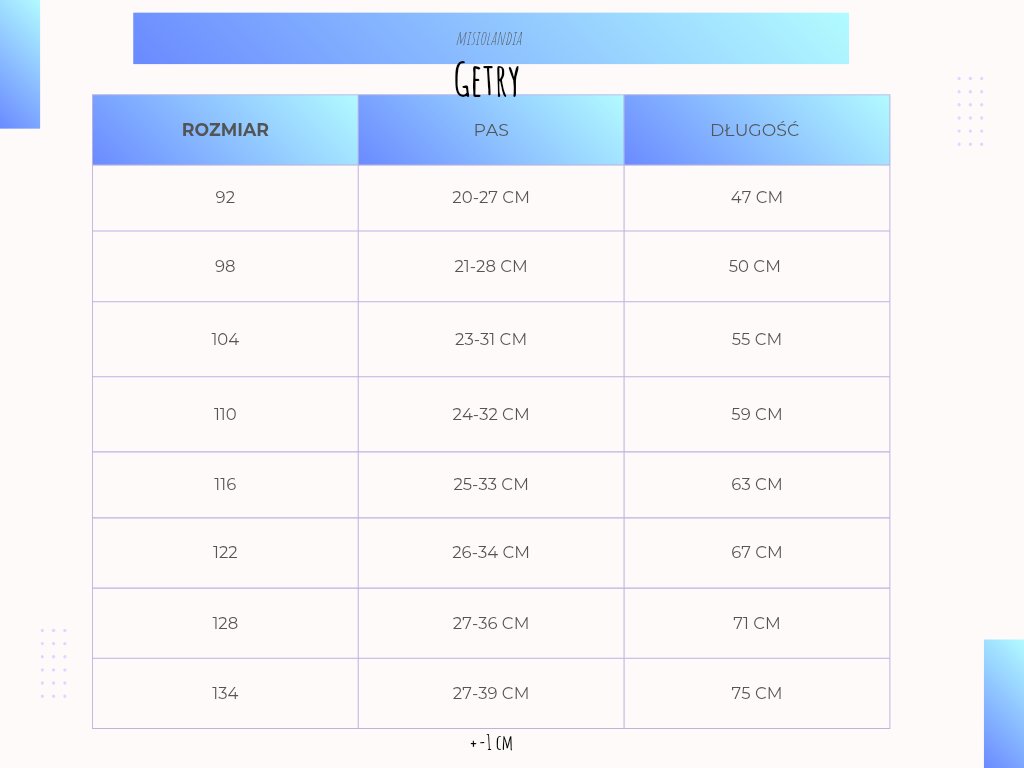
Task: Click the size 128 cell
Action: pos(225,623)
